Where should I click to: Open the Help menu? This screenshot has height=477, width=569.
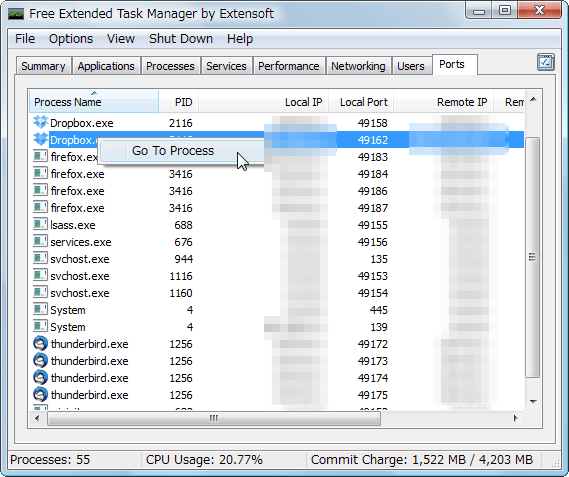click(x=240, y=38)
